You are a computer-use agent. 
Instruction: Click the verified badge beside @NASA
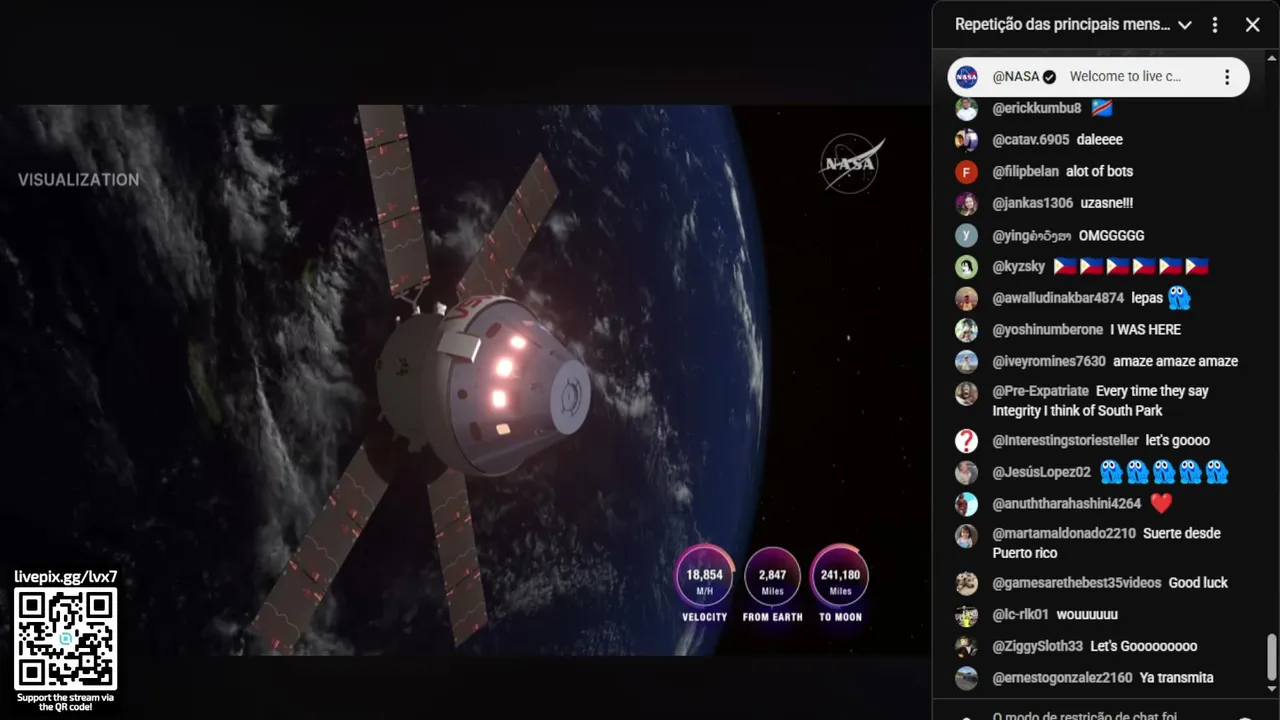pyautogui.click(x=1049, y=77)
